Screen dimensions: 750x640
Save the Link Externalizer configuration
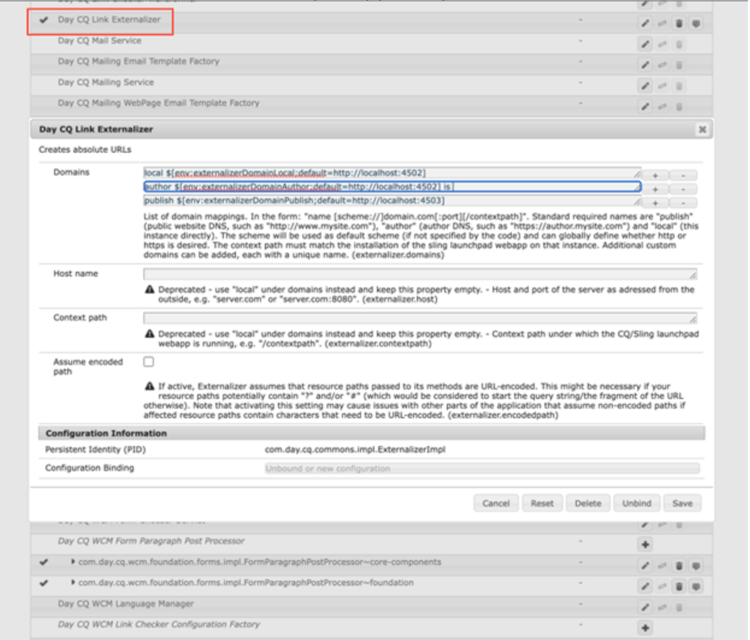(683, 503)
